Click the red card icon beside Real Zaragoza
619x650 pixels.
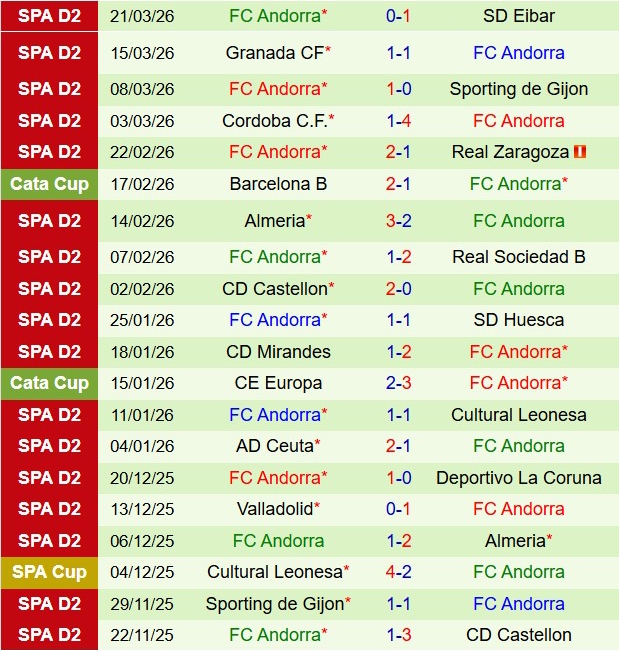click(x=580, y=153)
